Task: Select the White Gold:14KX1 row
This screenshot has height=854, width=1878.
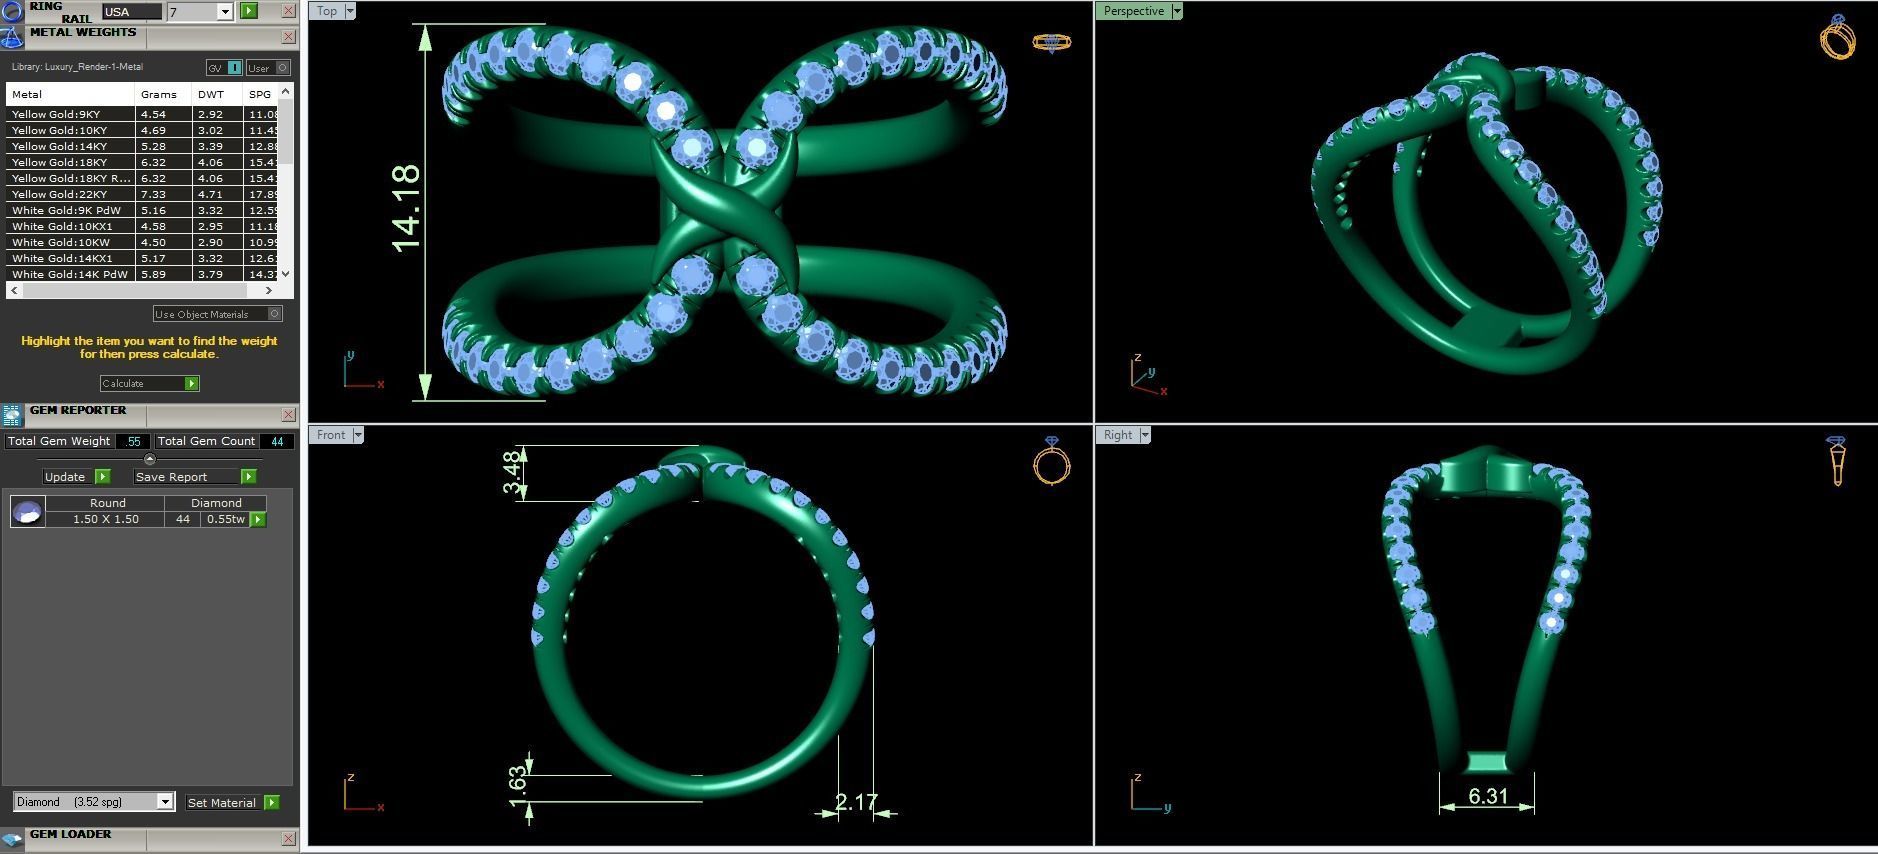Action: (142, 258)
